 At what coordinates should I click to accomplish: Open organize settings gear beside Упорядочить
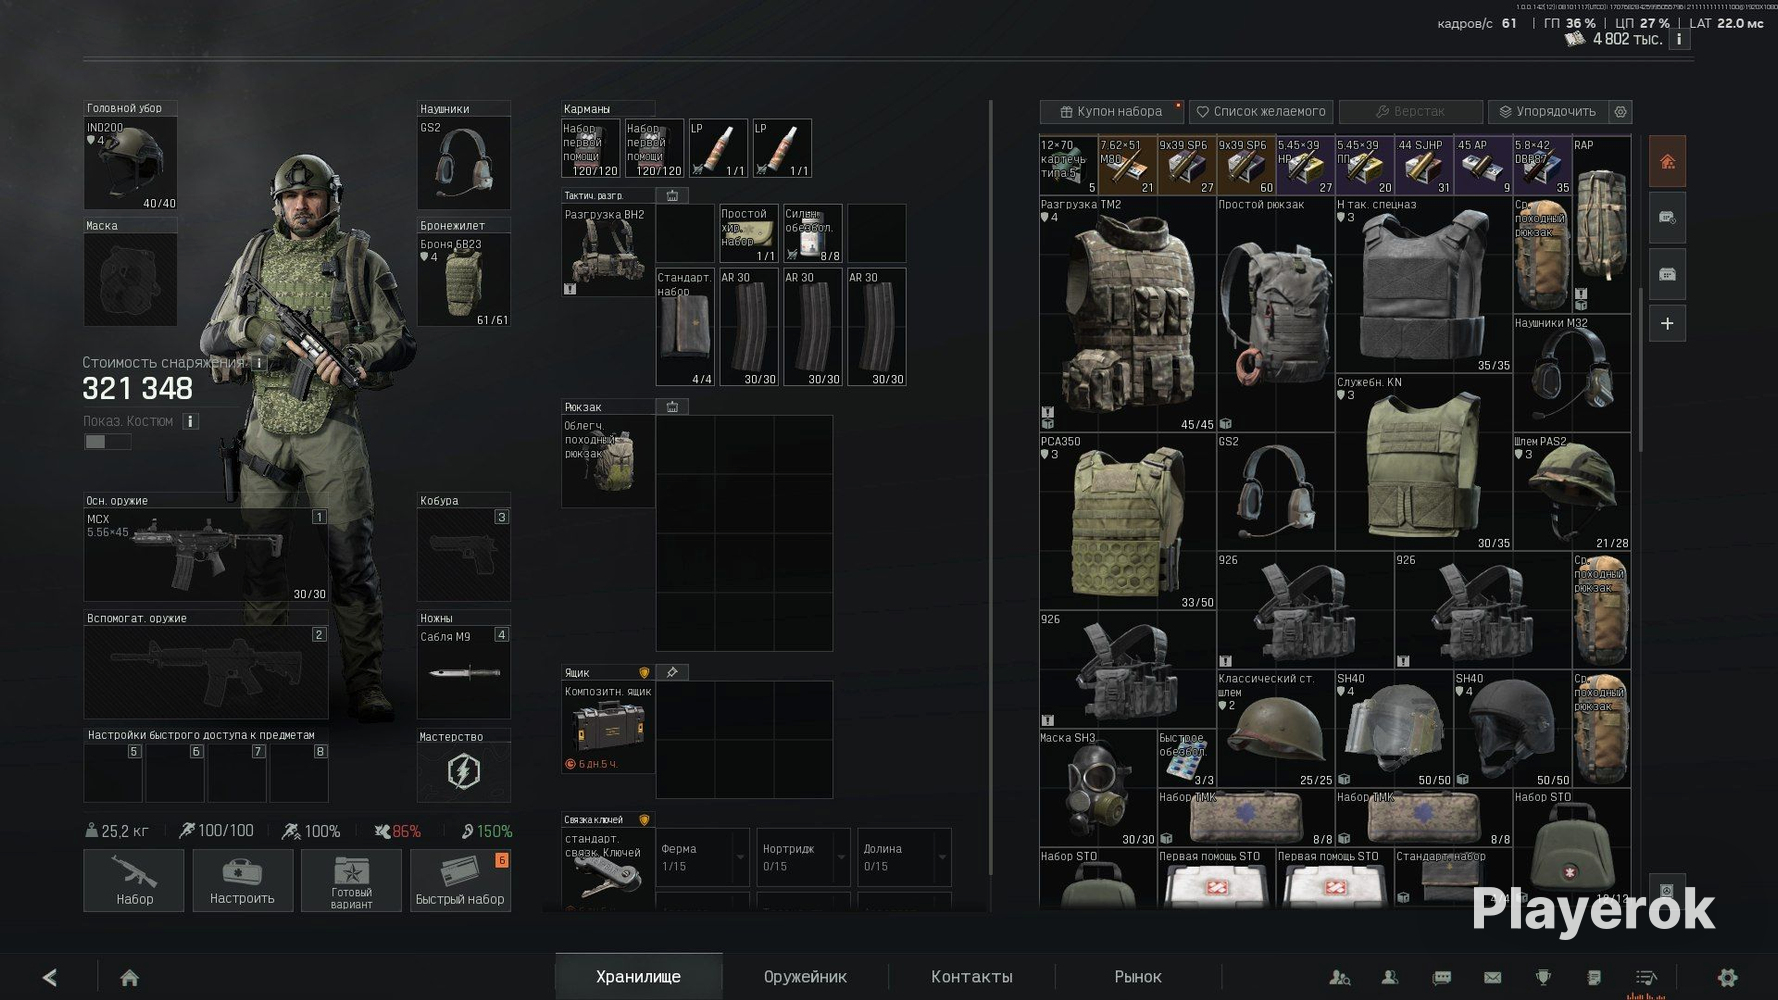tap(1621, 112)
